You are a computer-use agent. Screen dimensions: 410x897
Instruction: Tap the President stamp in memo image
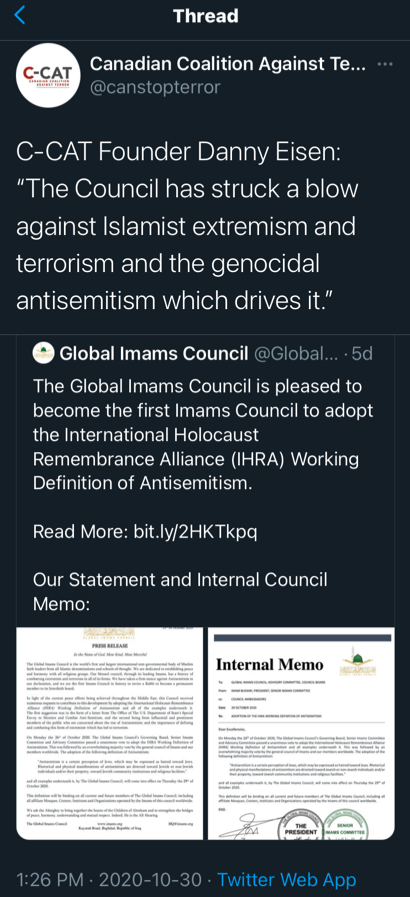point(305,824)
